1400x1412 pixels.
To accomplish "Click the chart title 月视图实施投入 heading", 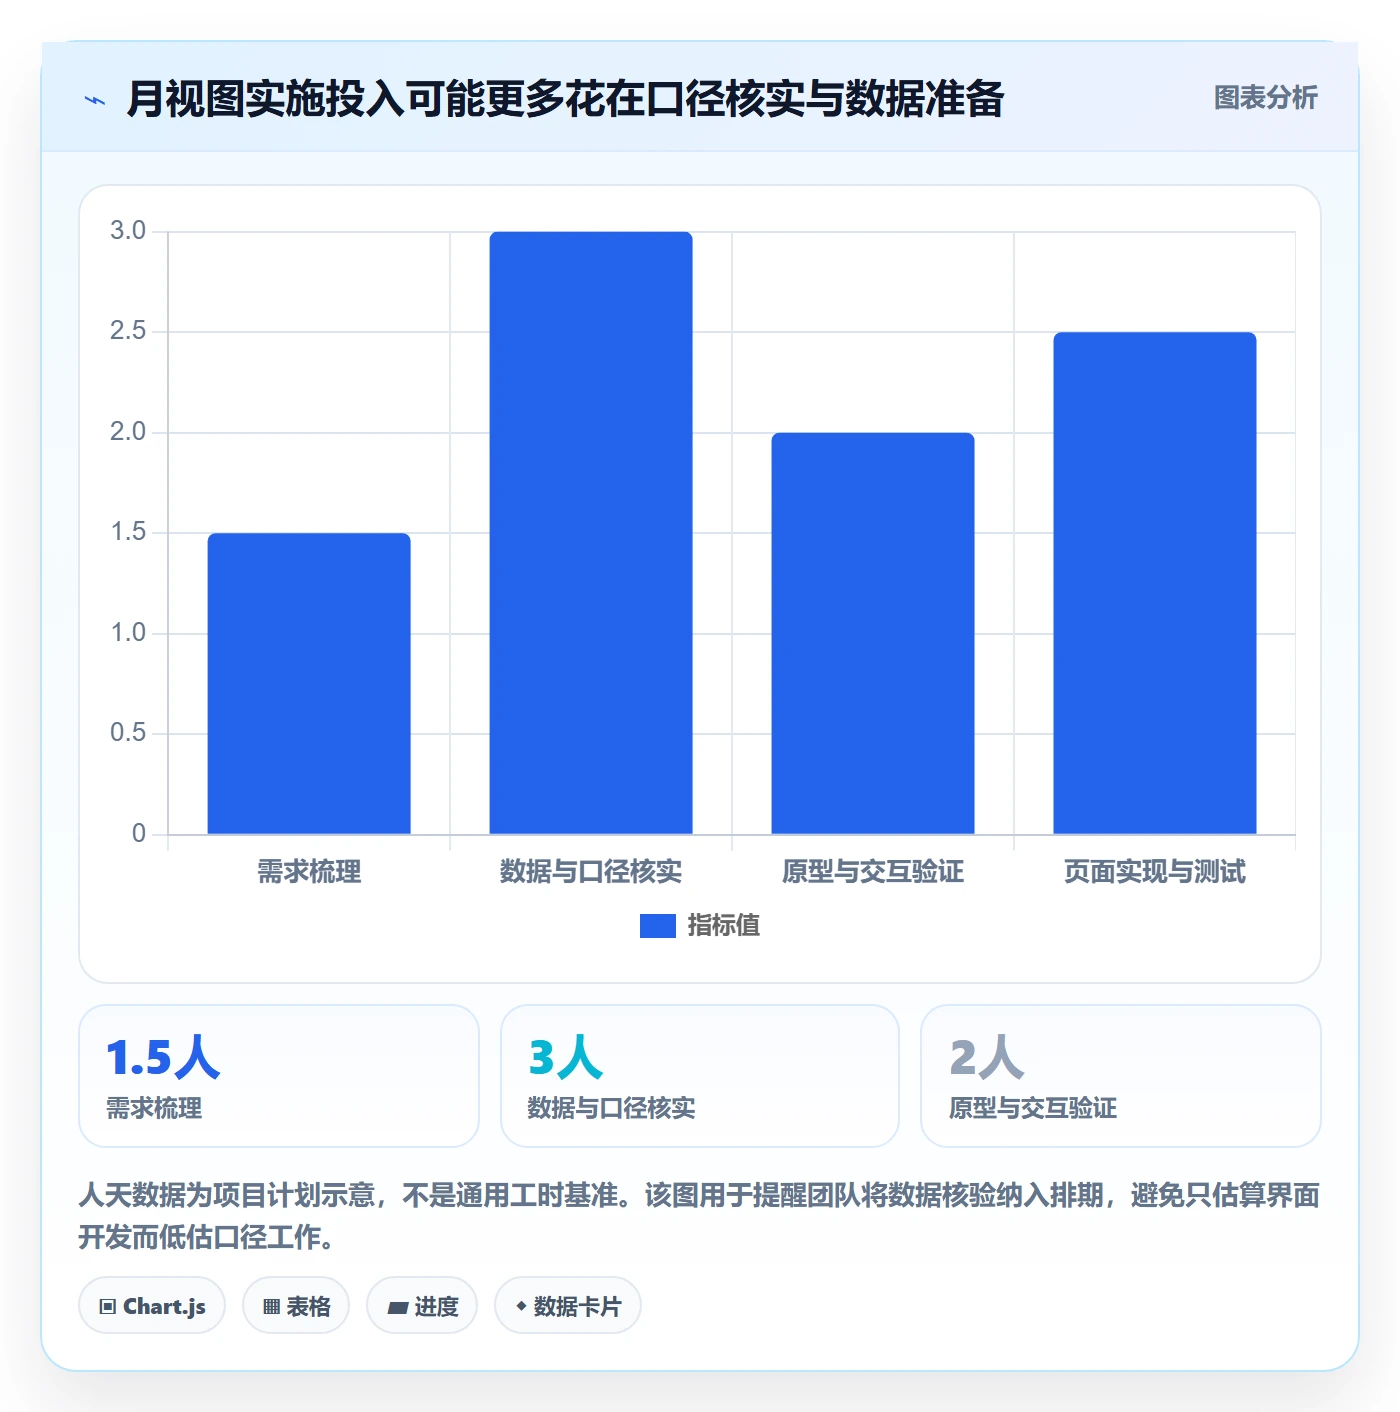I will tap(565, 99).
